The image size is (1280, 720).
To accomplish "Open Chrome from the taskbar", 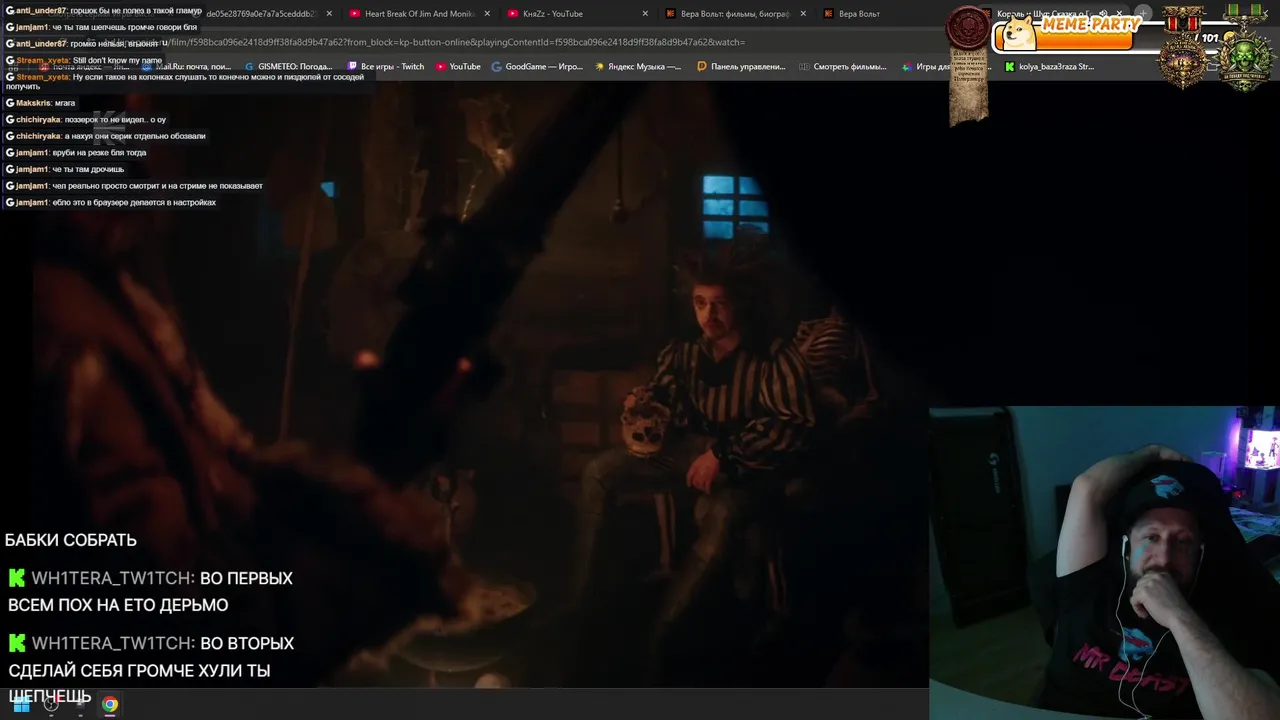I will click(x=110, y=704).
